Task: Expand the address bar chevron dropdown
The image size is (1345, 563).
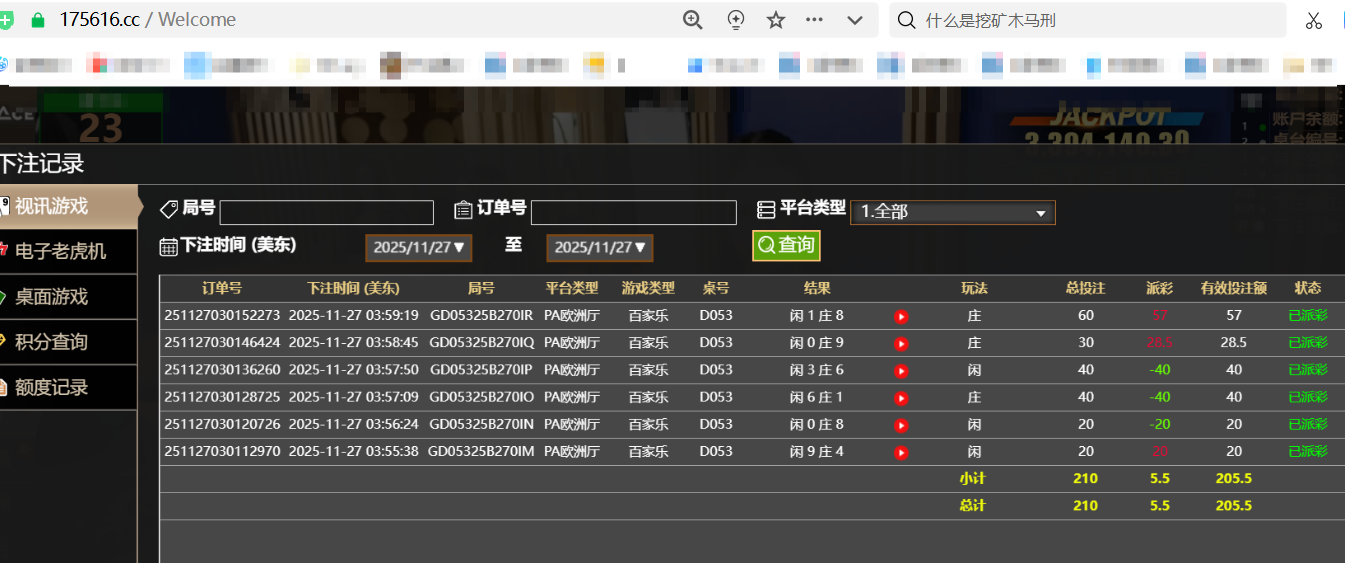Action: click(855, 20)
